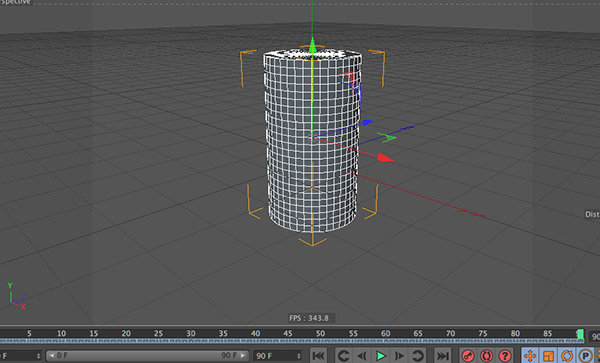Screen dimensions: 600x363
Task: Adjust stepper arrows on 90 F field
Action: [299, 356]
